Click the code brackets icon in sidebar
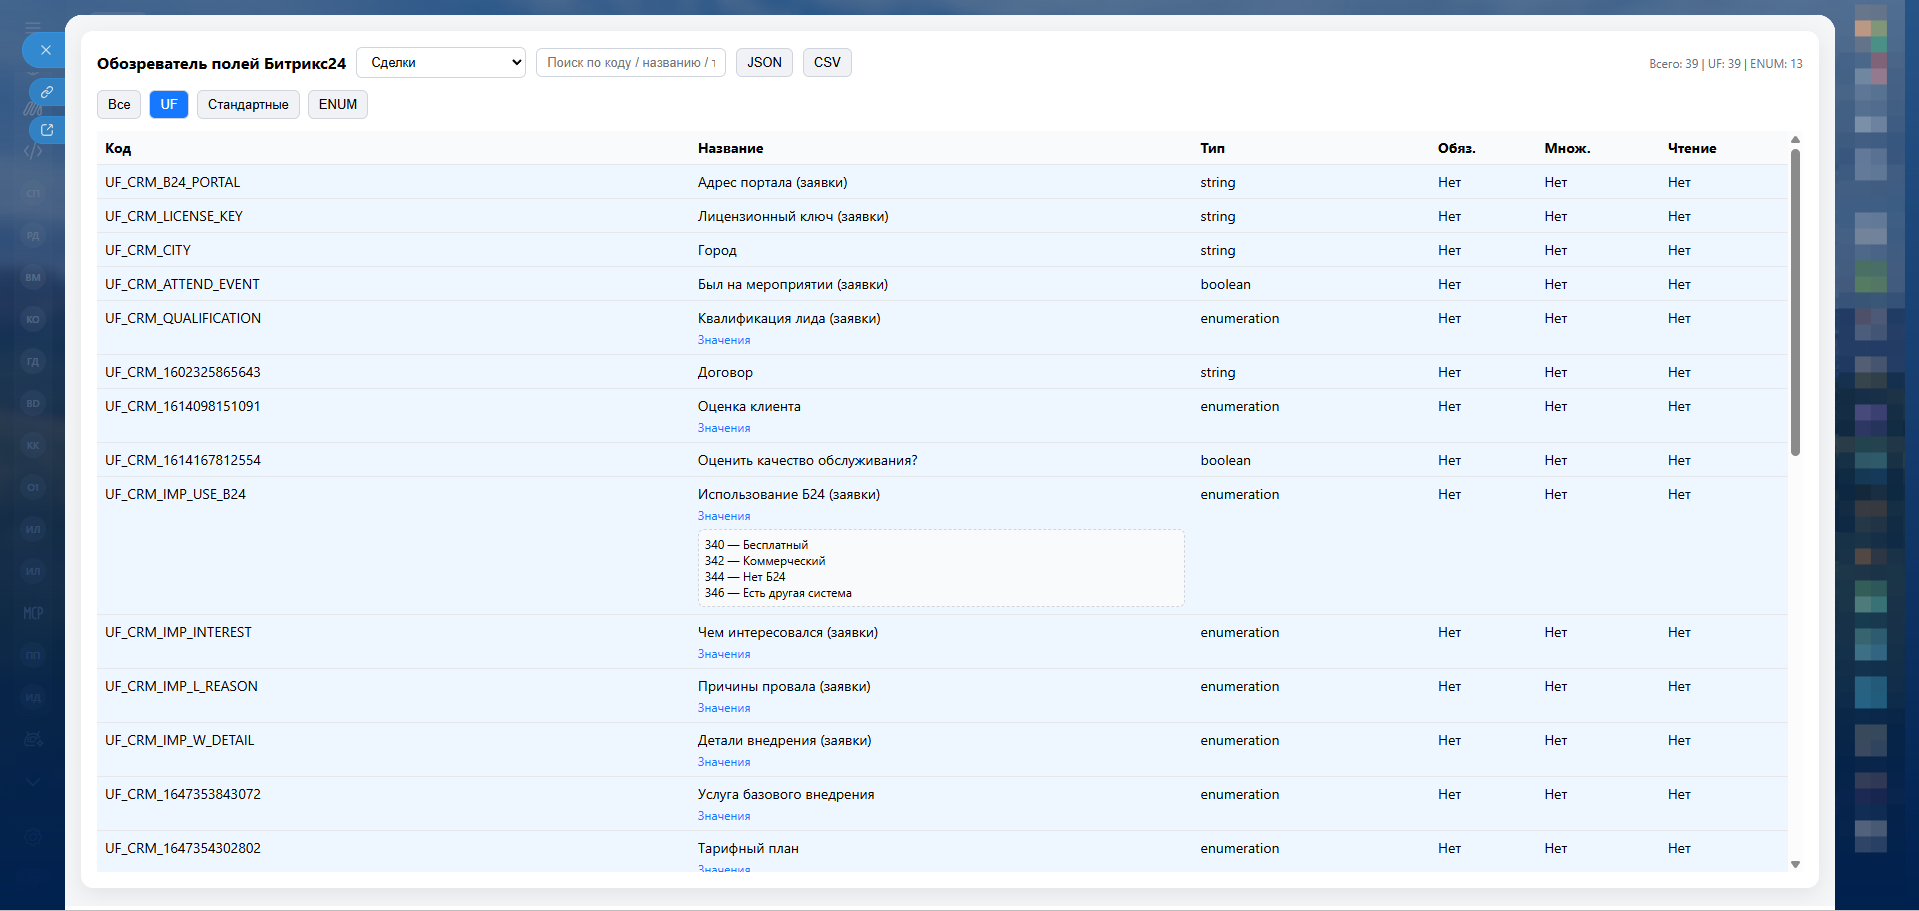The width and height of the screenshot is (1919, 911). click(33, 151)
